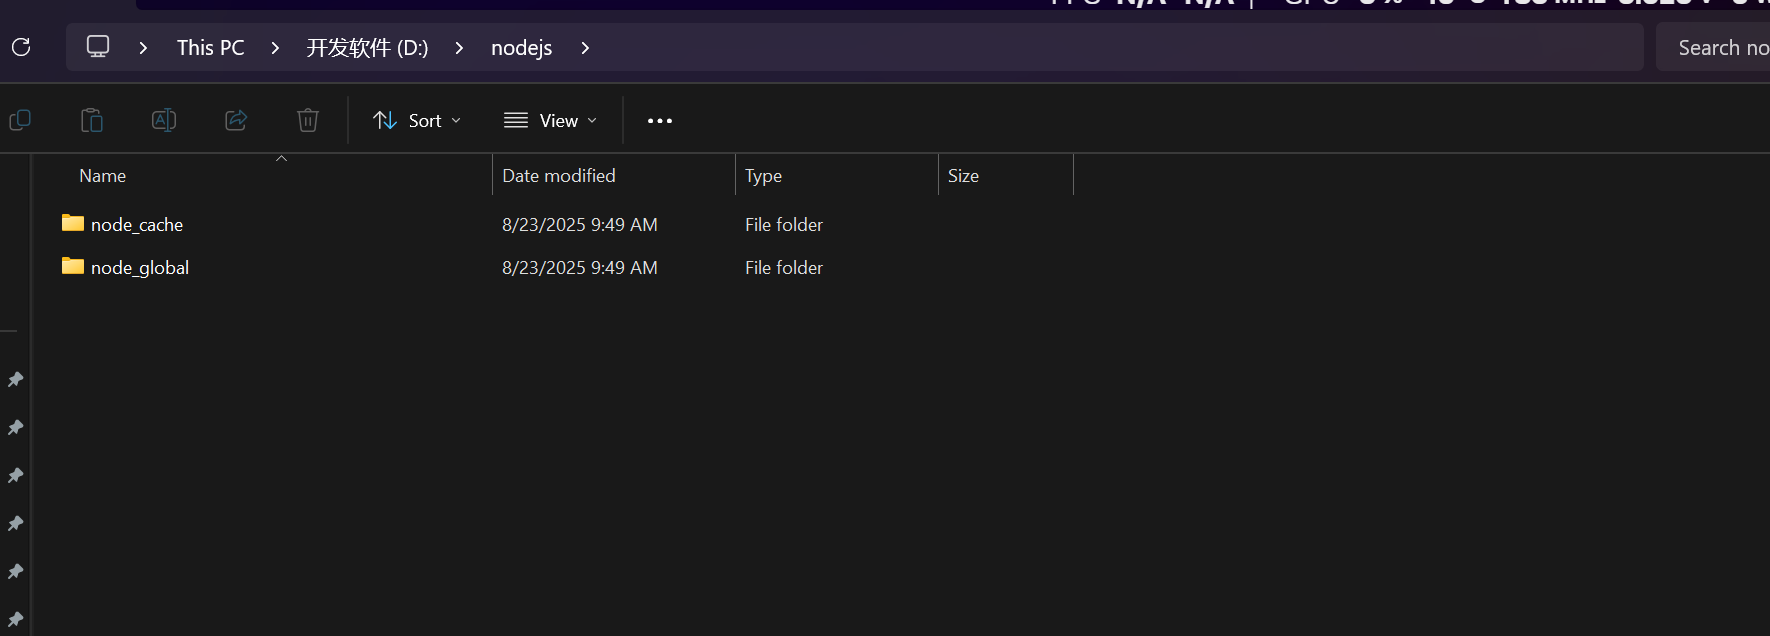Open the See more three-dots menu
Image resolution: width=1770 pixels, height=636 pixels.
(660, 121)
